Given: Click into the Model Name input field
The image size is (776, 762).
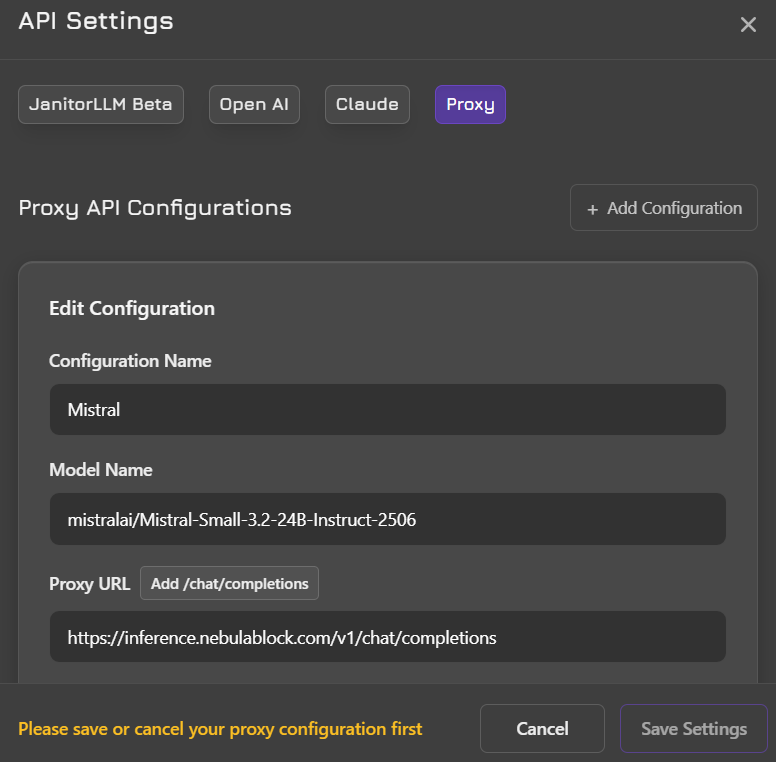Looking at the screenshot, I should click(388, 519).
